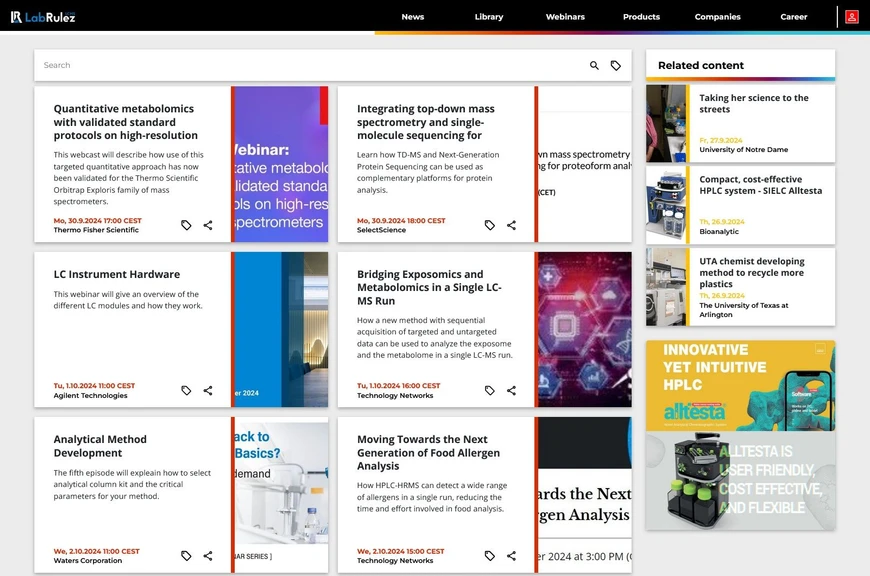Click the LabRulez logo
The width and height of the screenshot is (870, 576).
click(43, 17)
